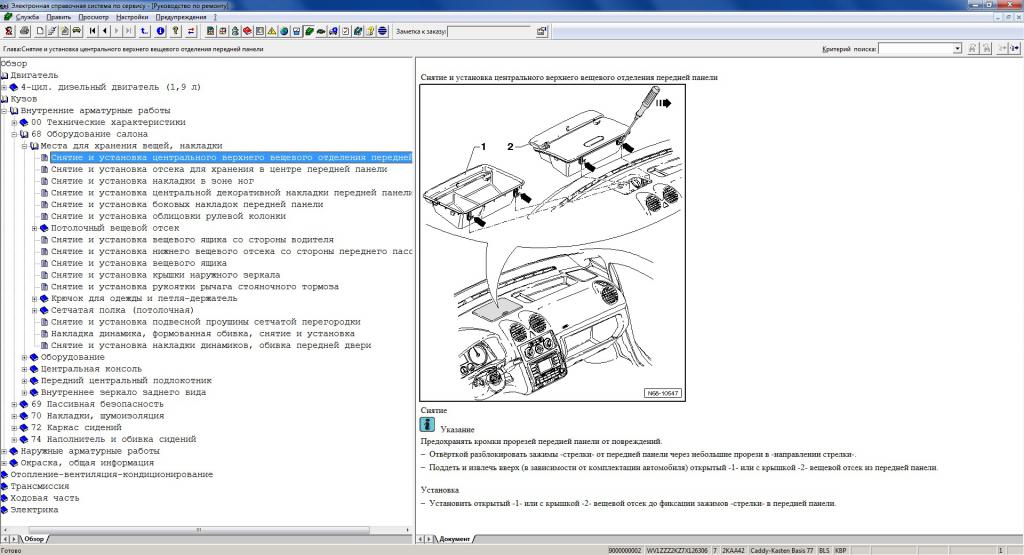1024x555 pixels.
Task: Select Передний центральный подлокотник item
Action: (x=126, y=381)
